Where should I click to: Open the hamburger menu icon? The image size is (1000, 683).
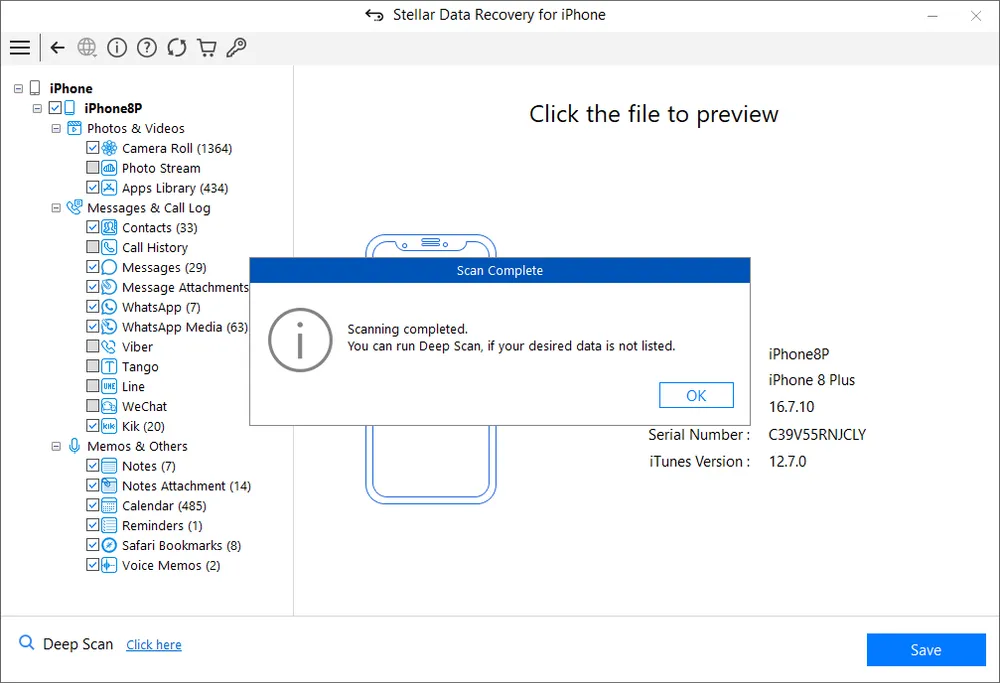pos(19,47)
